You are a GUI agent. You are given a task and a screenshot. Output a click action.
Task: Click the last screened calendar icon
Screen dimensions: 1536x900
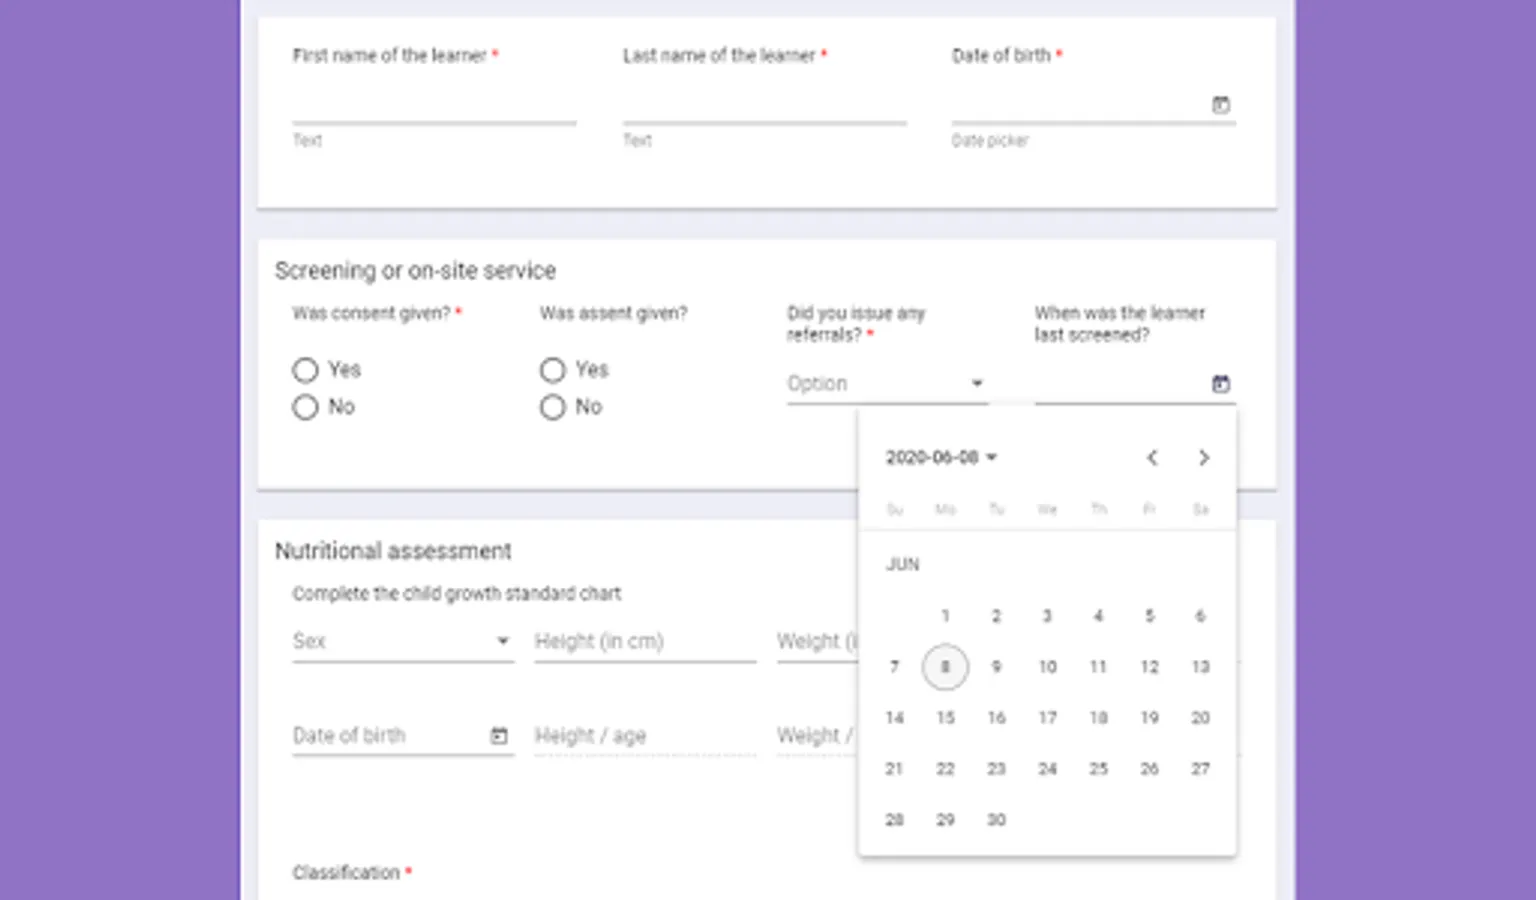coord(1220,384)
